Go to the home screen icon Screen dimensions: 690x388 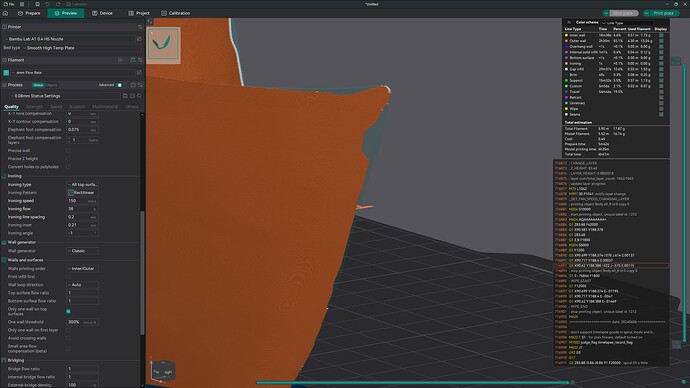pos(5,13)
